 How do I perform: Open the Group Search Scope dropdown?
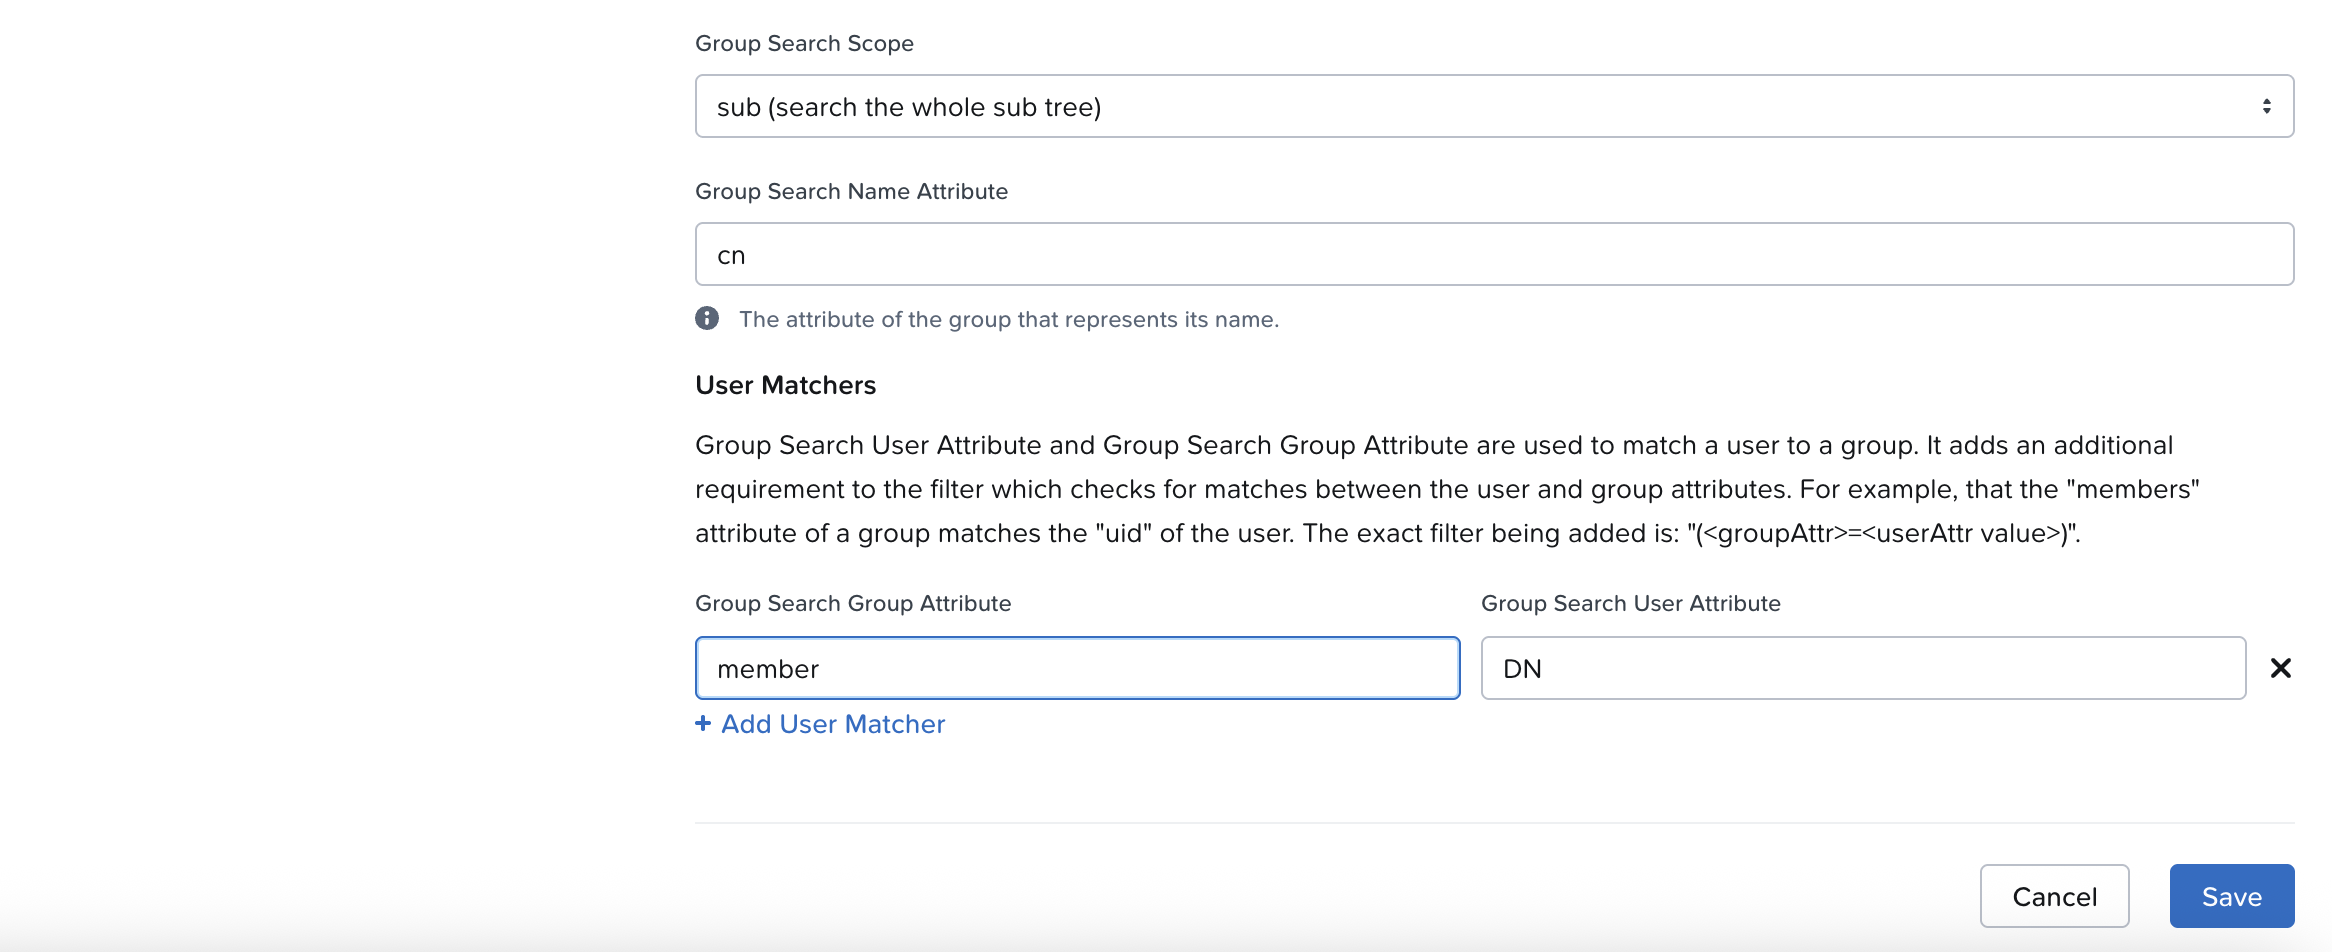tap(1493, 106)
